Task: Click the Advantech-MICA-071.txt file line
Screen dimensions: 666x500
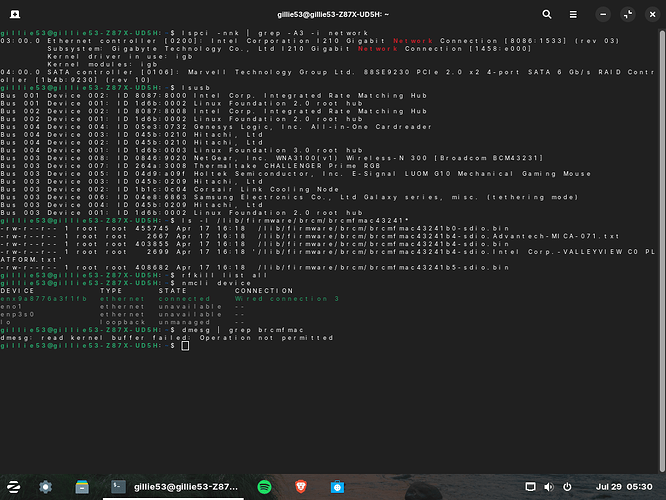Action: [x=310, y=236]
